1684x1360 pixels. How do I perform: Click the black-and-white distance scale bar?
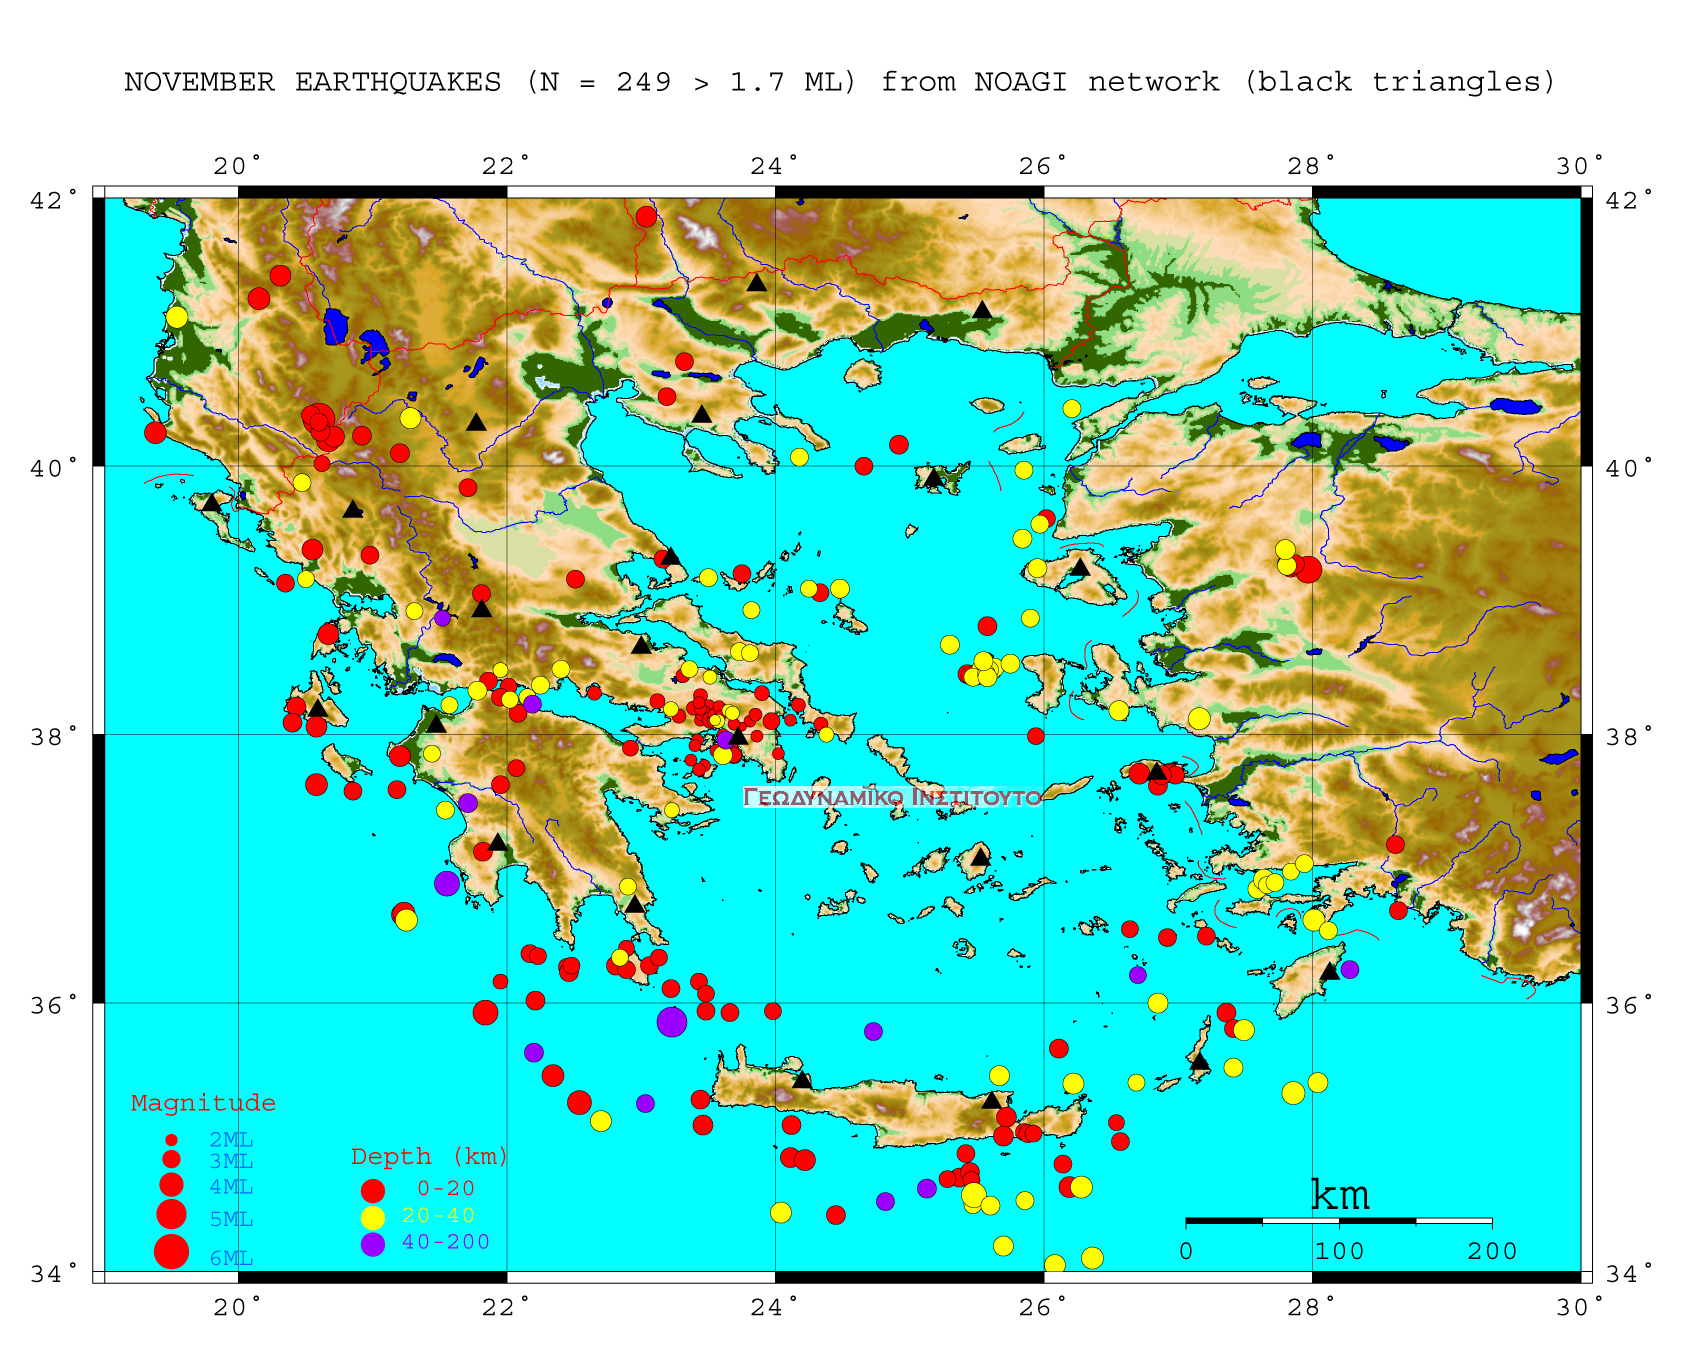[x=1339, y=1221]
